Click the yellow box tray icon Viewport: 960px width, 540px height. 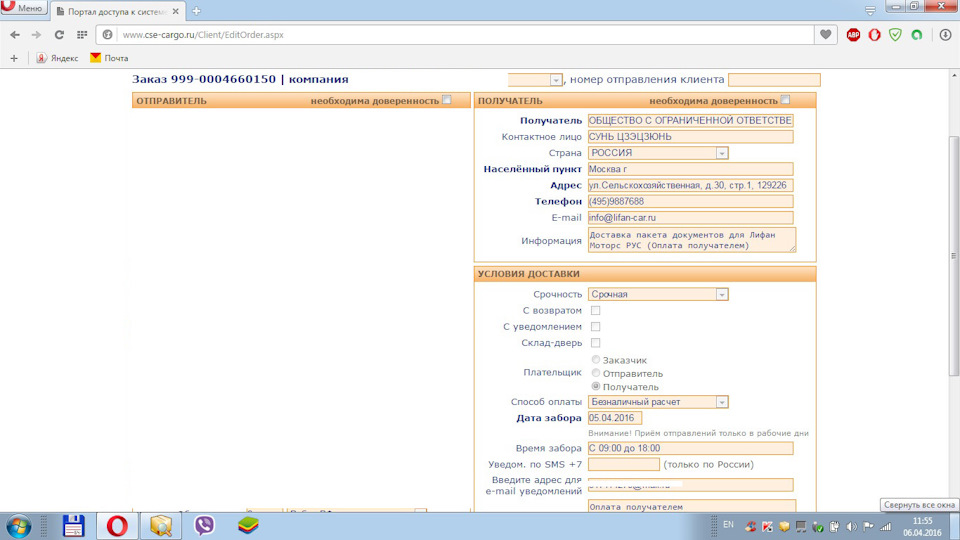pyautogui.click(x=784, y=527)
